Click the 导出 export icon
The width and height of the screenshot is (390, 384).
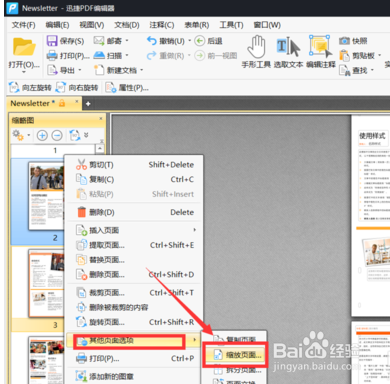[x=52, y=70]
